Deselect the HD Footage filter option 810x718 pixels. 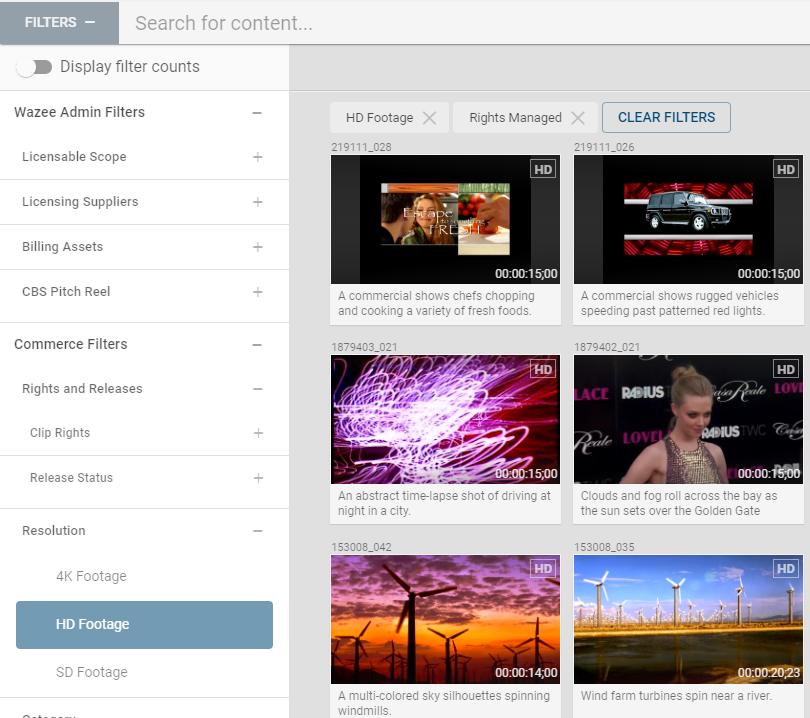[x=144, y=625]
